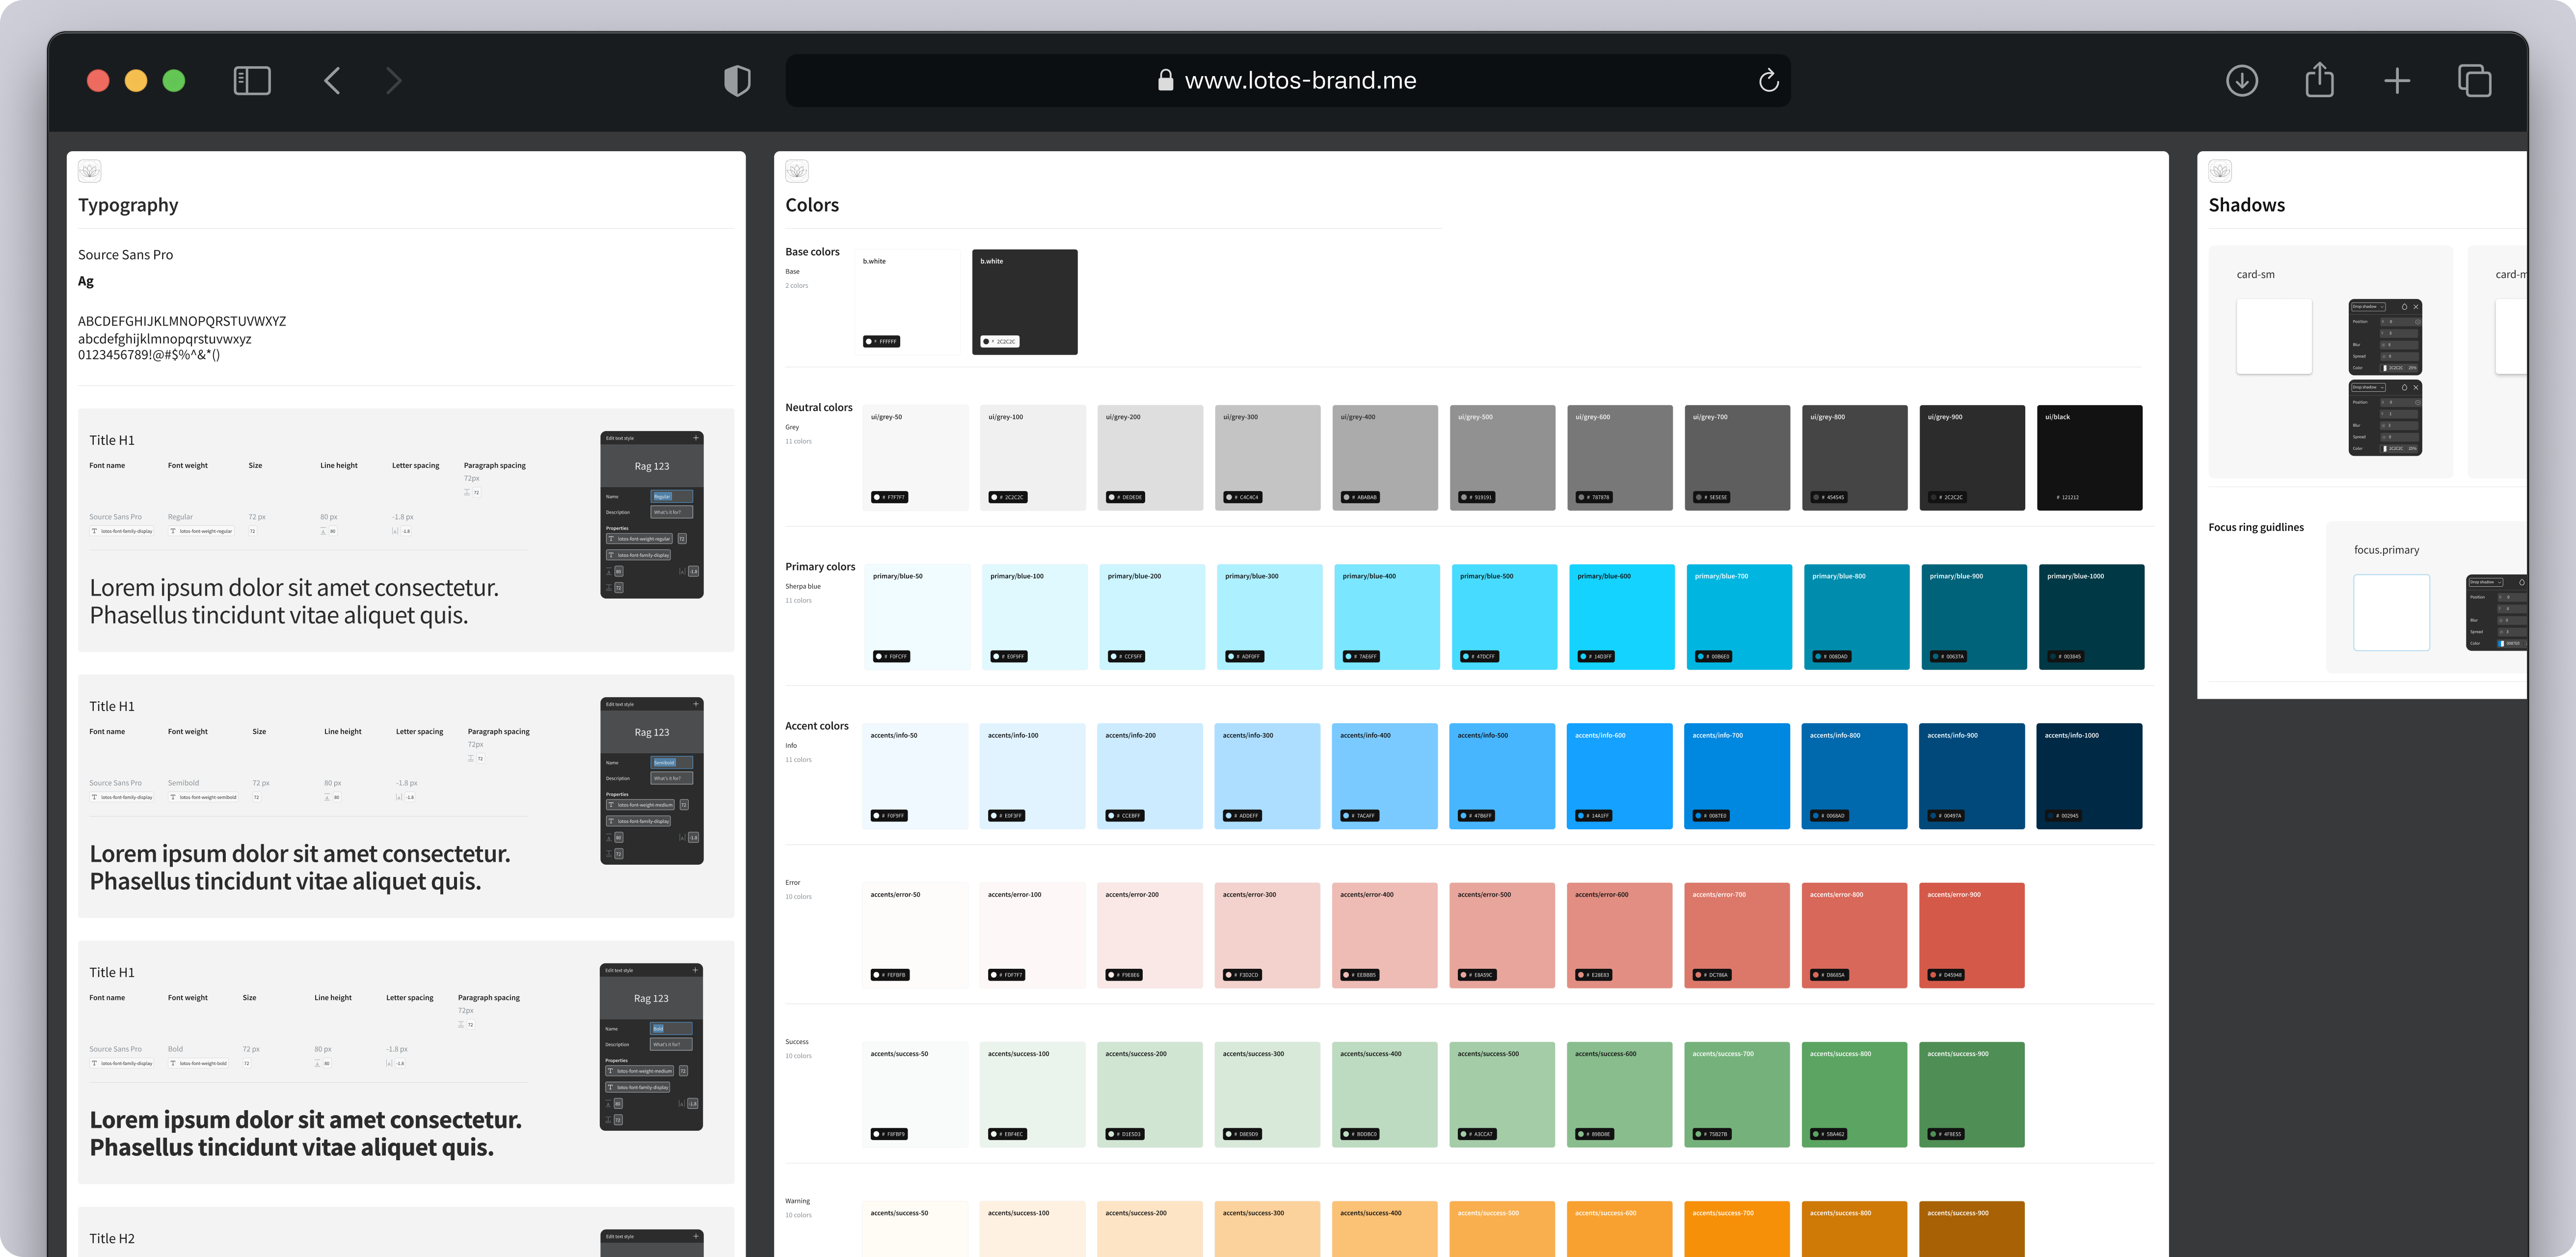
Task: Toggle the browser sidebar icon
Action: tap(252, 81)
